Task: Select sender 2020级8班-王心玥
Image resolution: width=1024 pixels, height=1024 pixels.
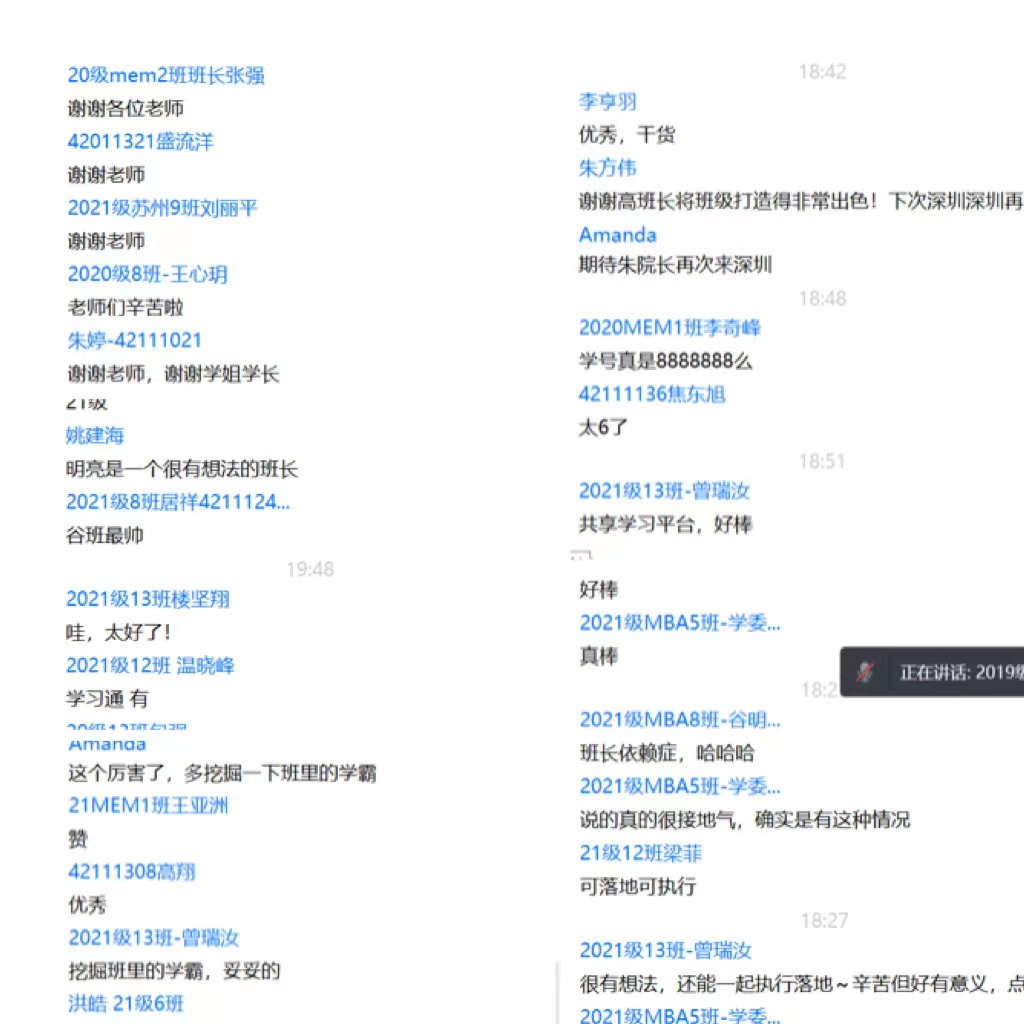Action: point(147,274)
